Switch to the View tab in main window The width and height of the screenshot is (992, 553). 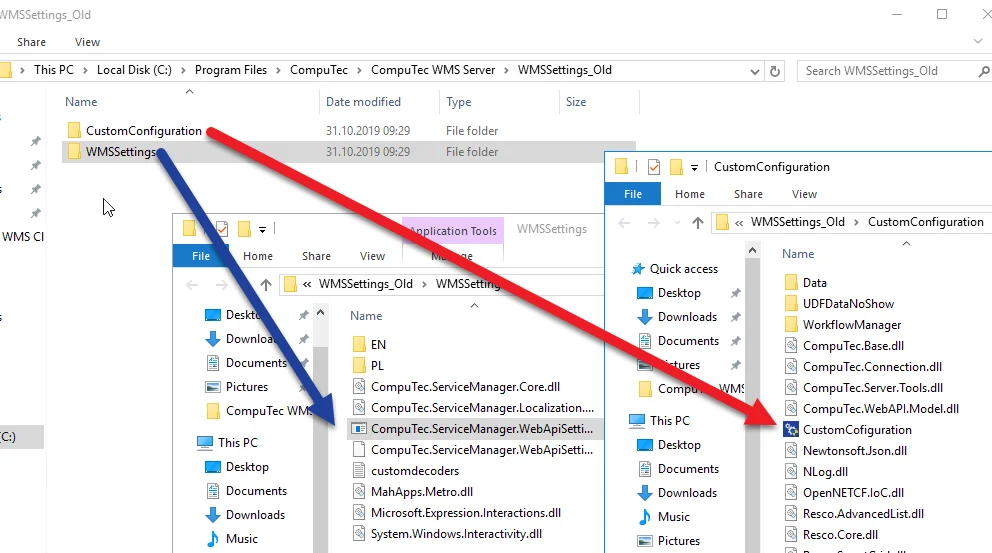pyautogui.click(x=87, y=42)
